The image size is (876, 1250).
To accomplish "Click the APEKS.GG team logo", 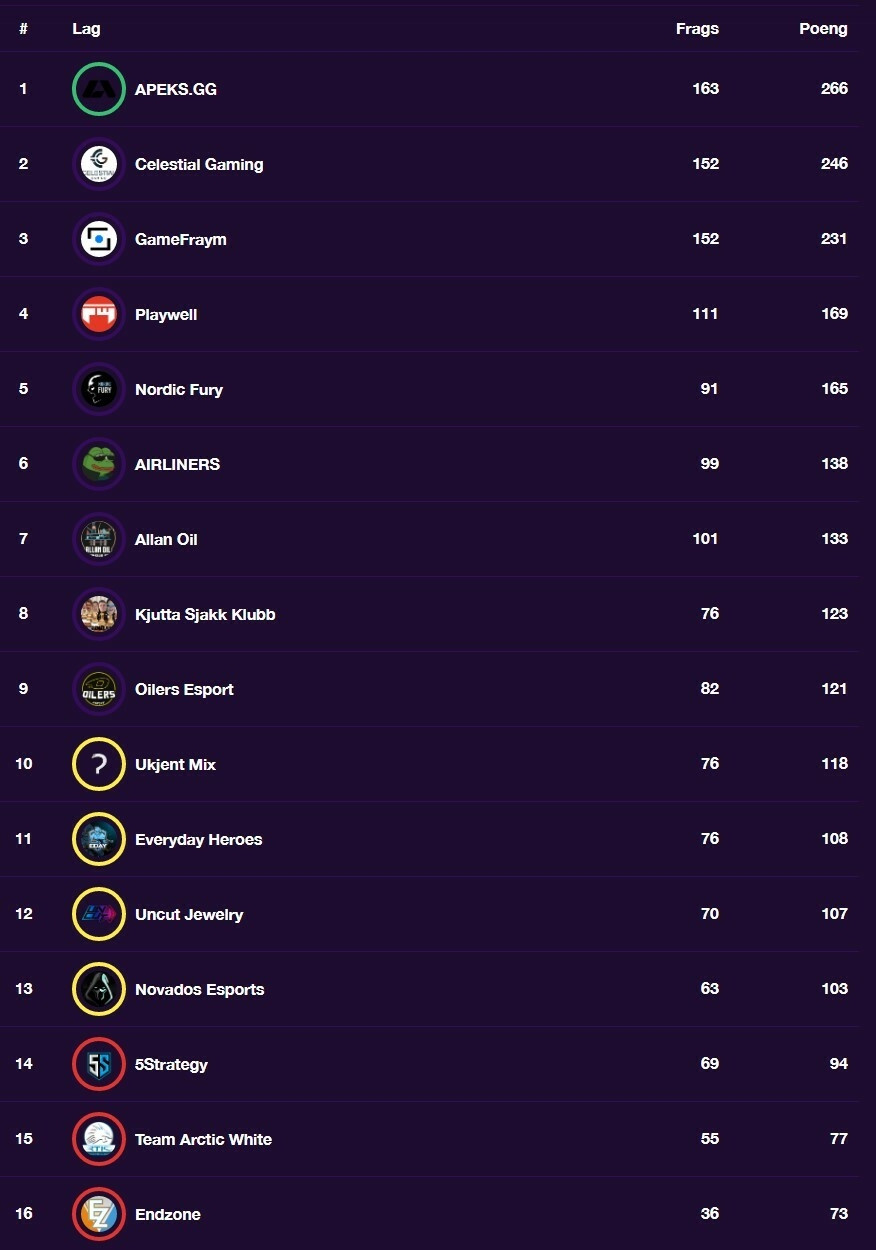I will point(99,89).
